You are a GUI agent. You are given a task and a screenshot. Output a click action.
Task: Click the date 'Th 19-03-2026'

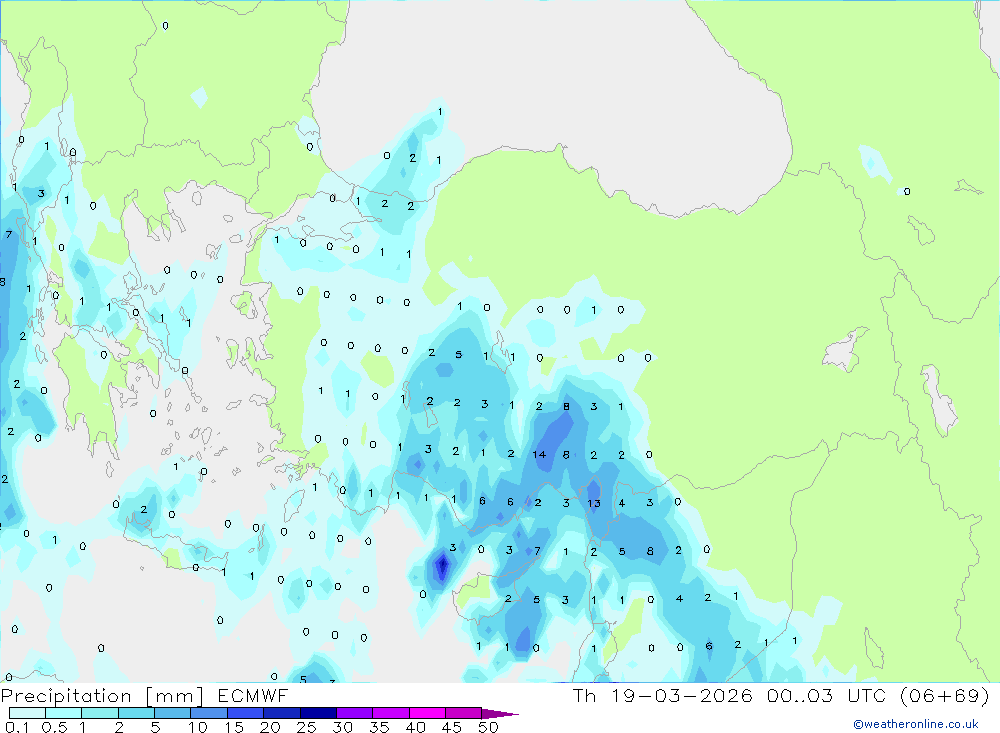662,696
